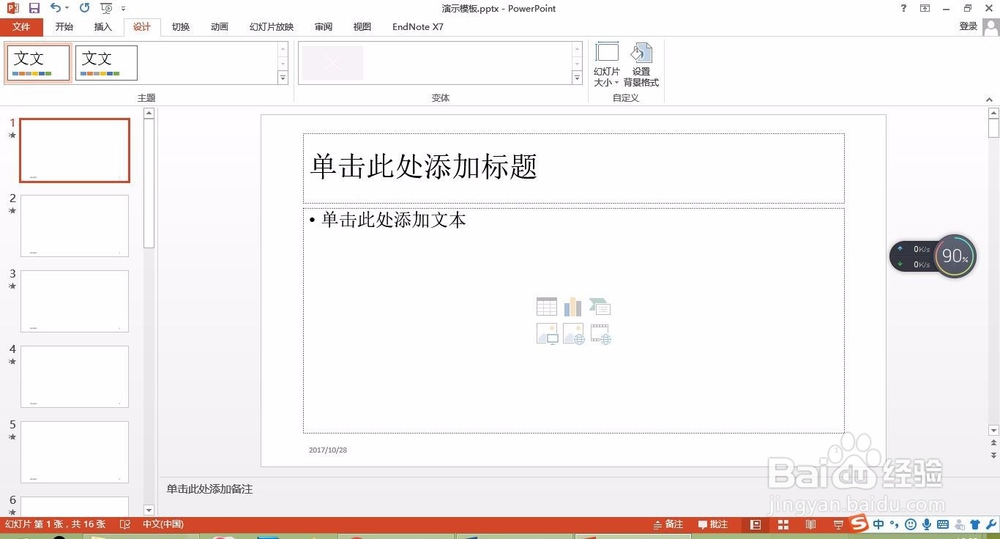The height and width of the screenshot is (539, 1000).
Task: Select slide 3 thumbnail
Action: point(75,301)
